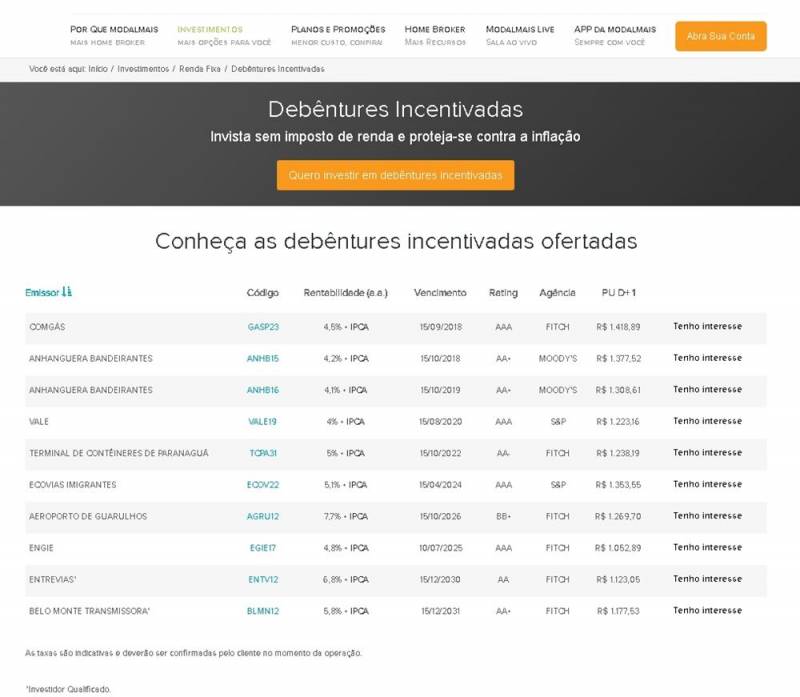Click the PU D+1 column header
This screenshot has height=697, width=800.
click(x=618, y=292)
